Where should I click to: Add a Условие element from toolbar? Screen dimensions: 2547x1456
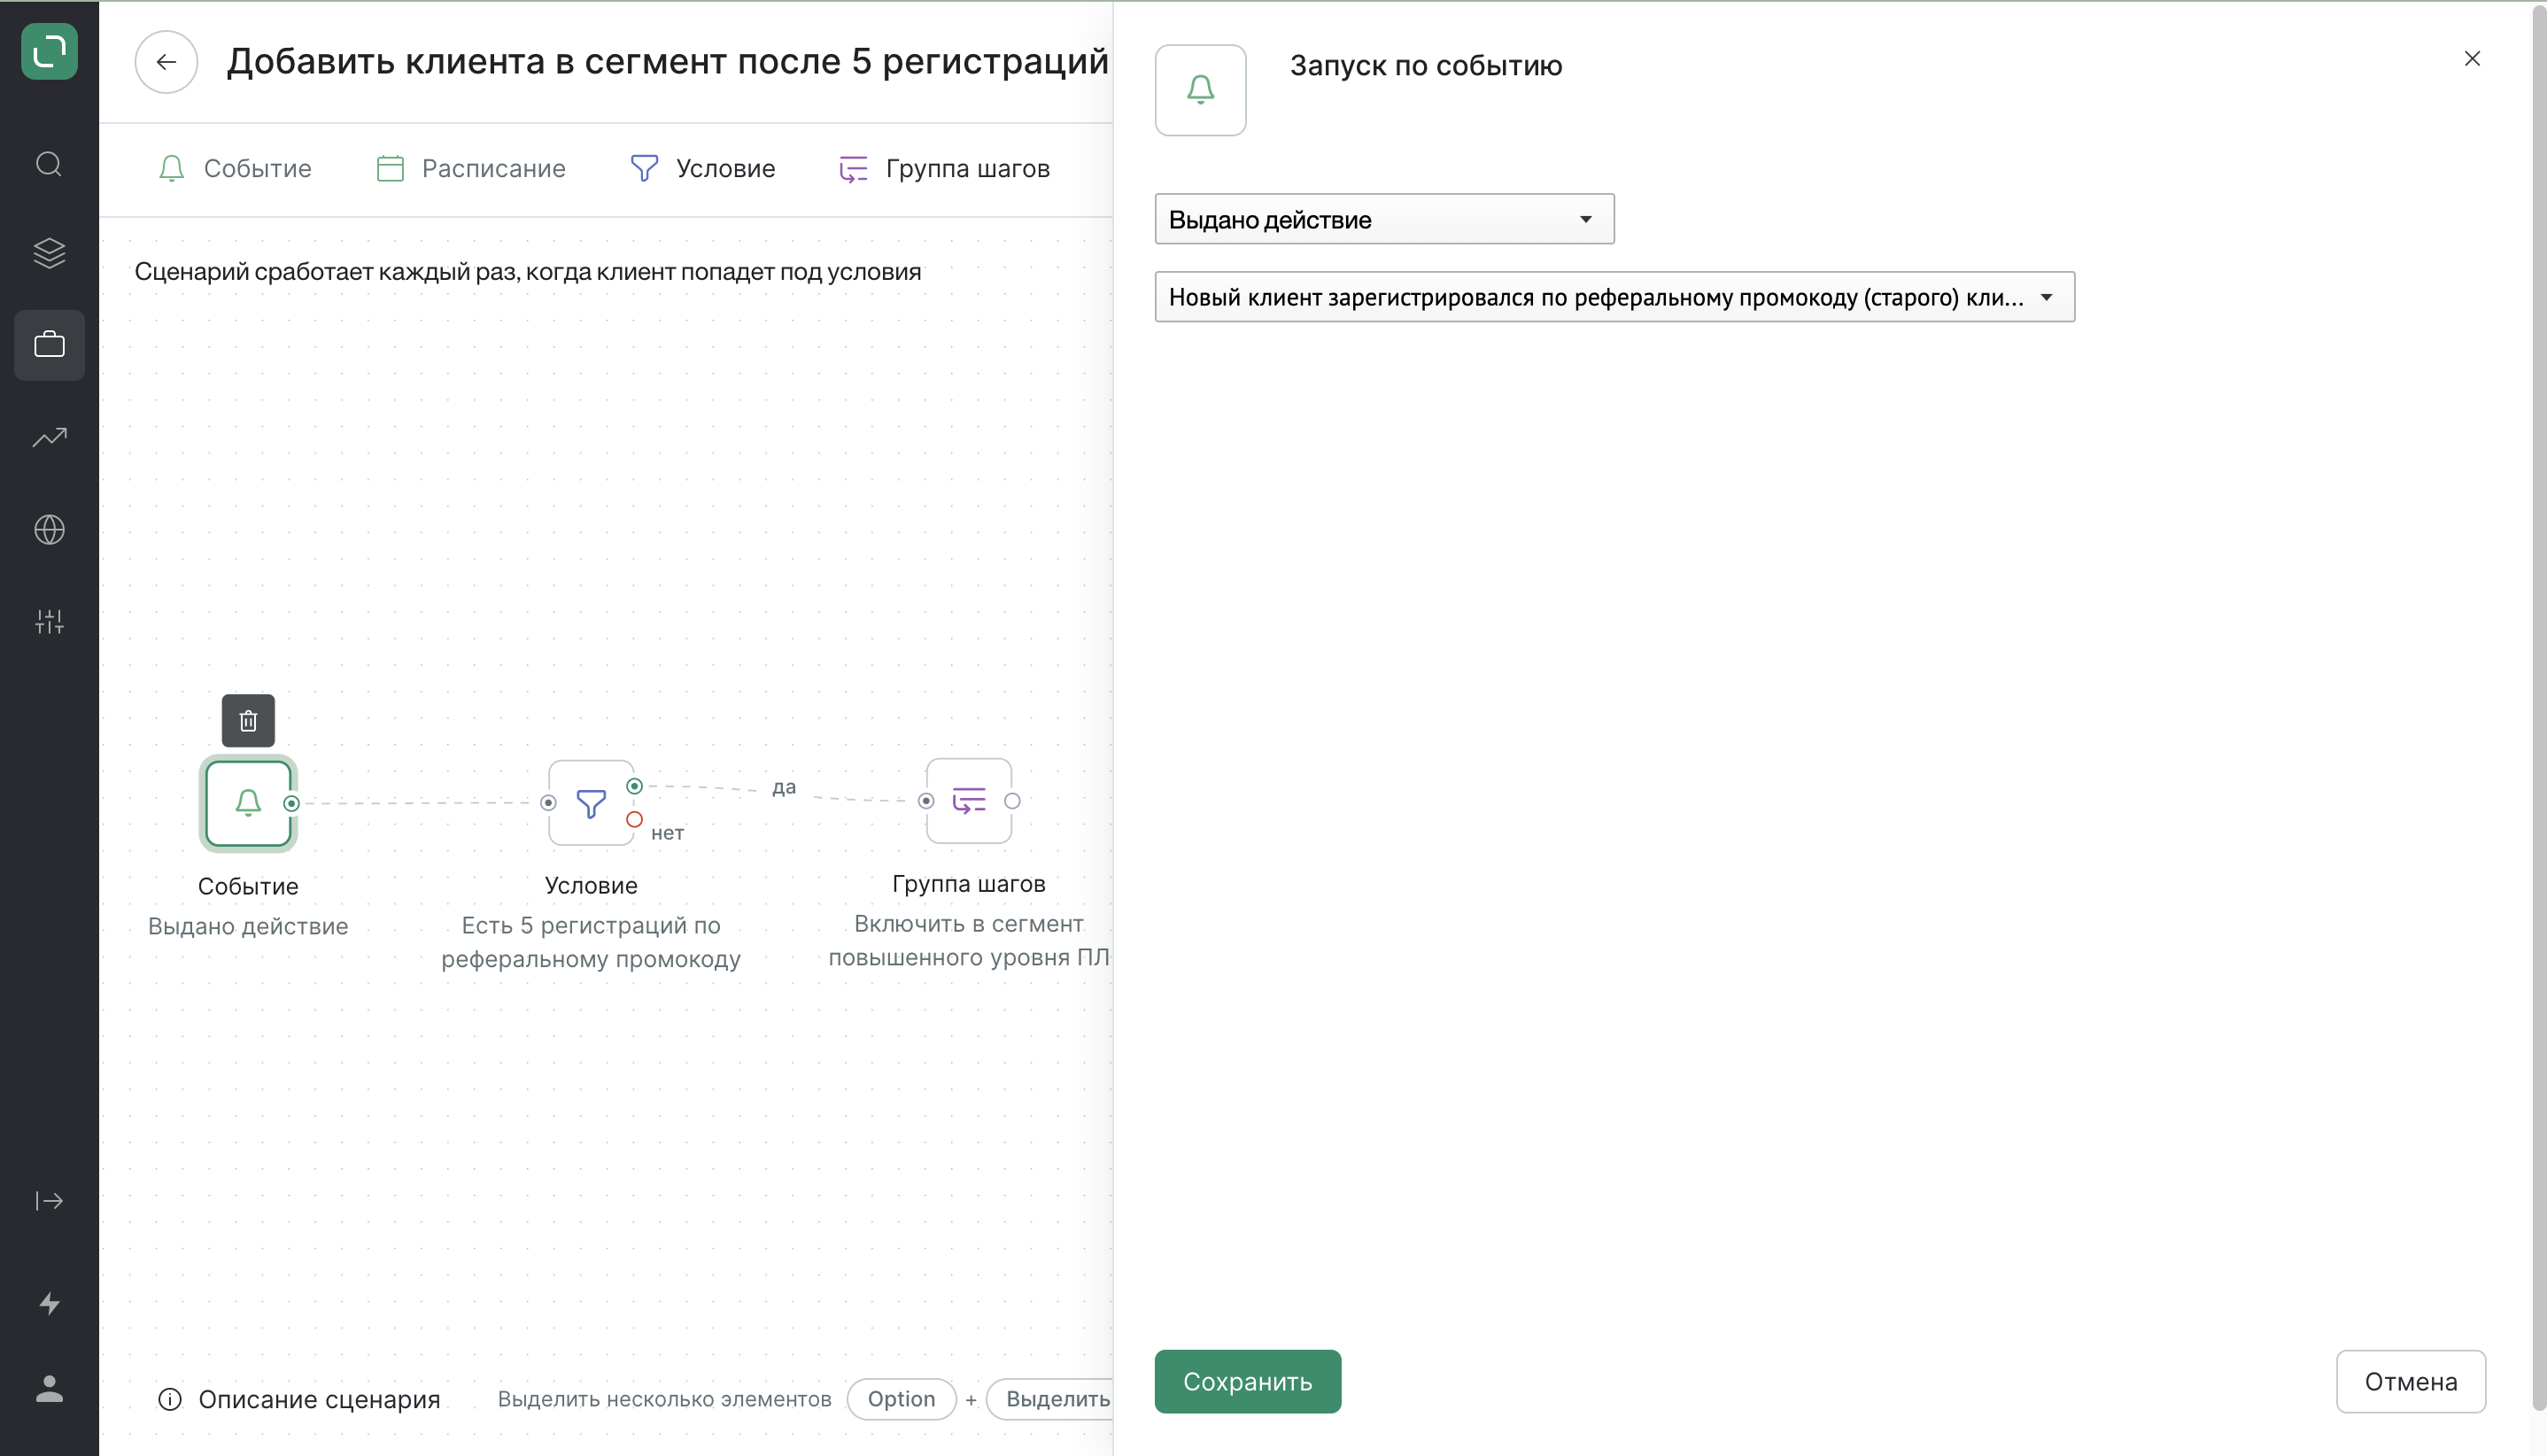tap(703, 168)
